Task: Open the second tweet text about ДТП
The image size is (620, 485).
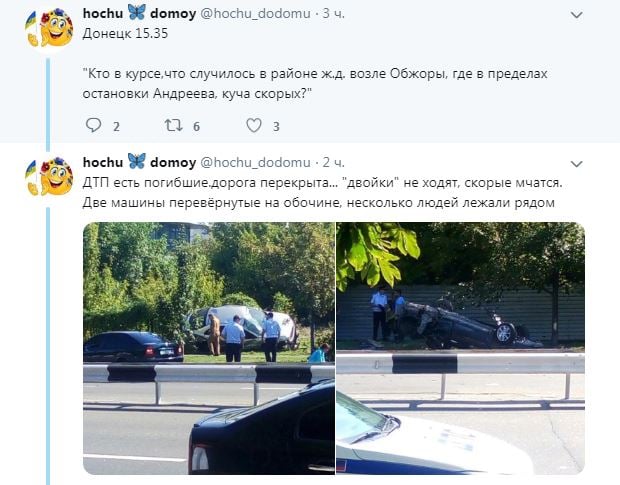Action: (322, 193)
